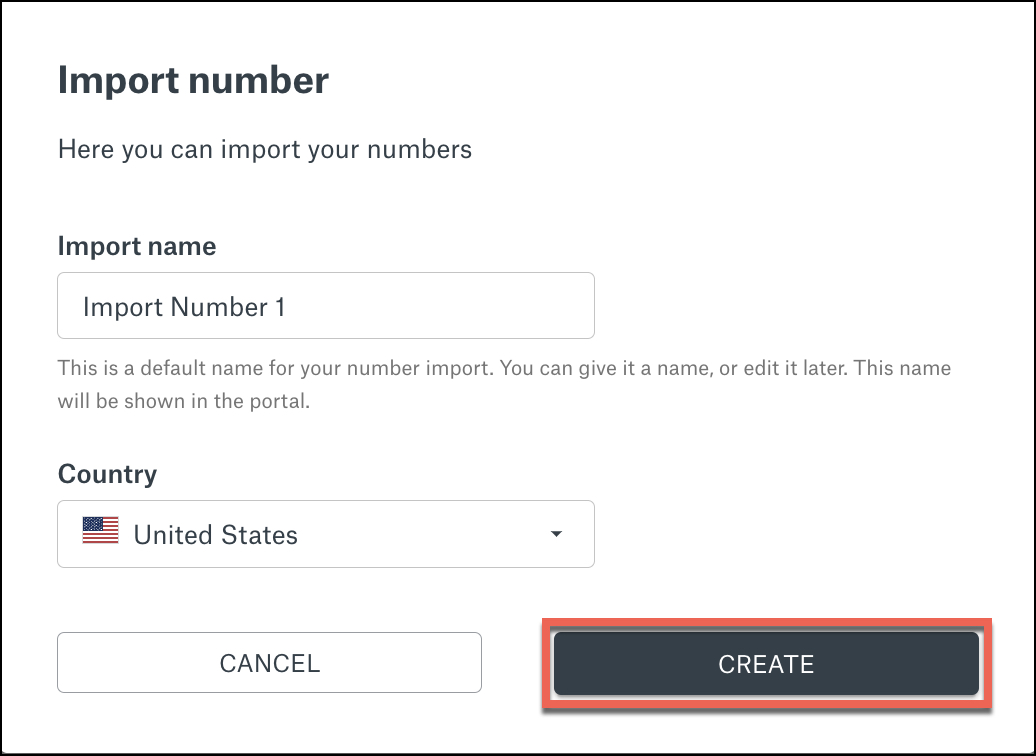Dismiss the dialog using CANCEL
1036x756 pixels.
coord(269,662)
